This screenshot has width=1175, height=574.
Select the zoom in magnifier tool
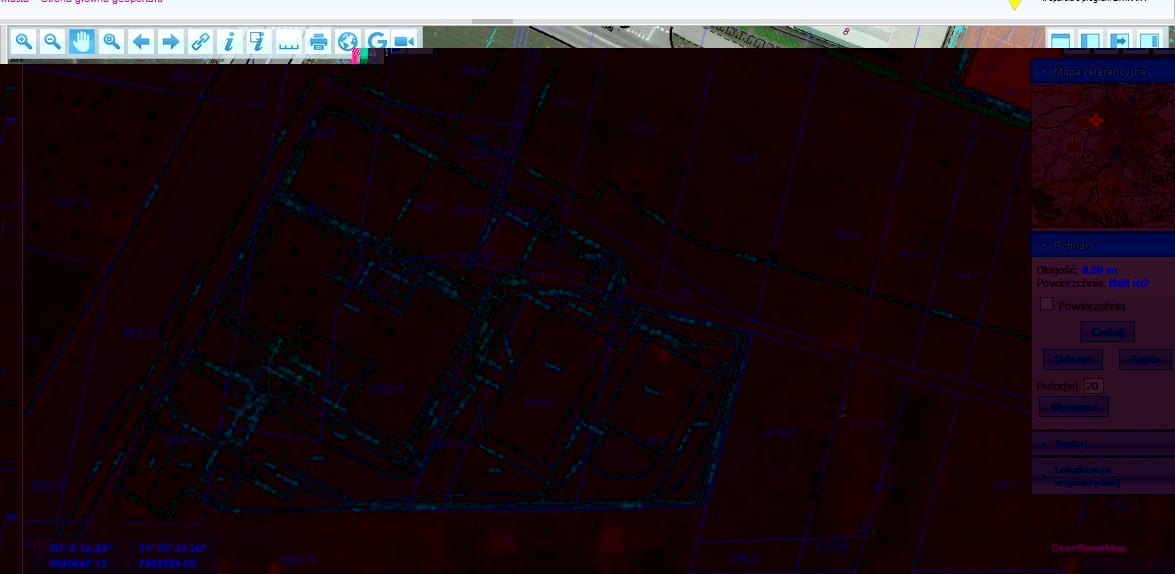pos(23,41)
